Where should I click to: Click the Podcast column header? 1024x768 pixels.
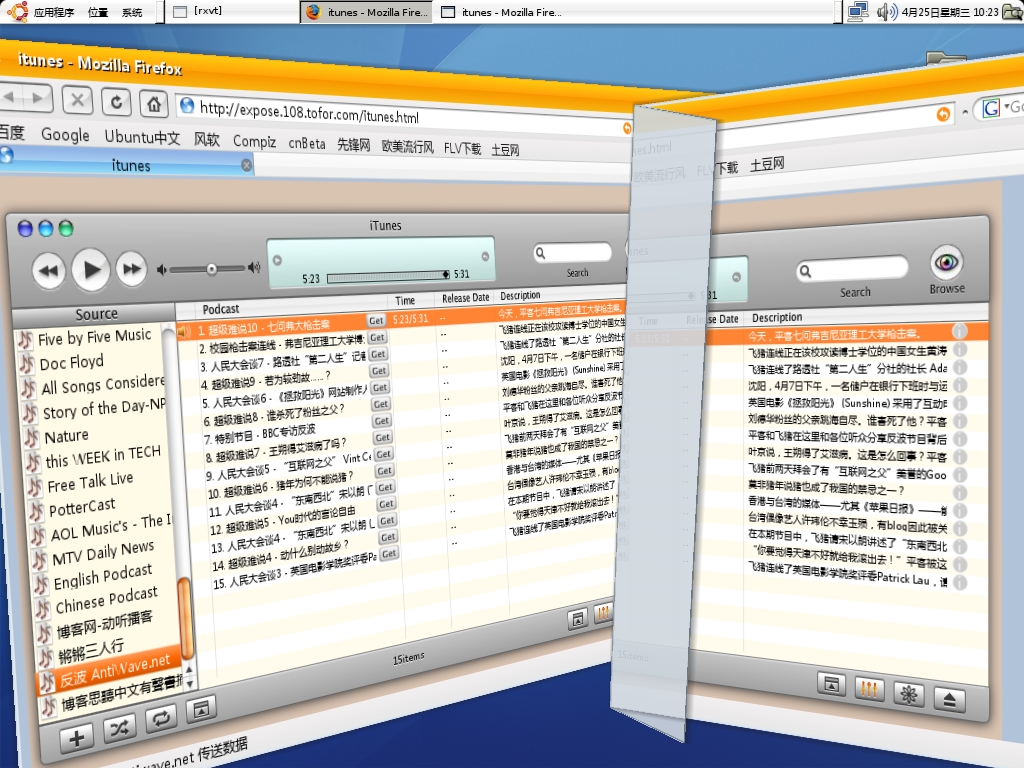221,309
